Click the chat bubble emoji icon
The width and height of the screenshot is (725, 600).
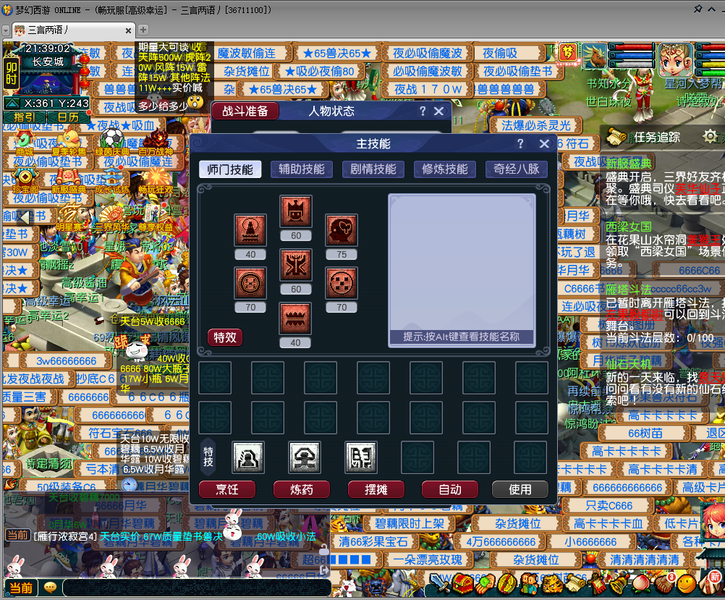pos(49,587)
